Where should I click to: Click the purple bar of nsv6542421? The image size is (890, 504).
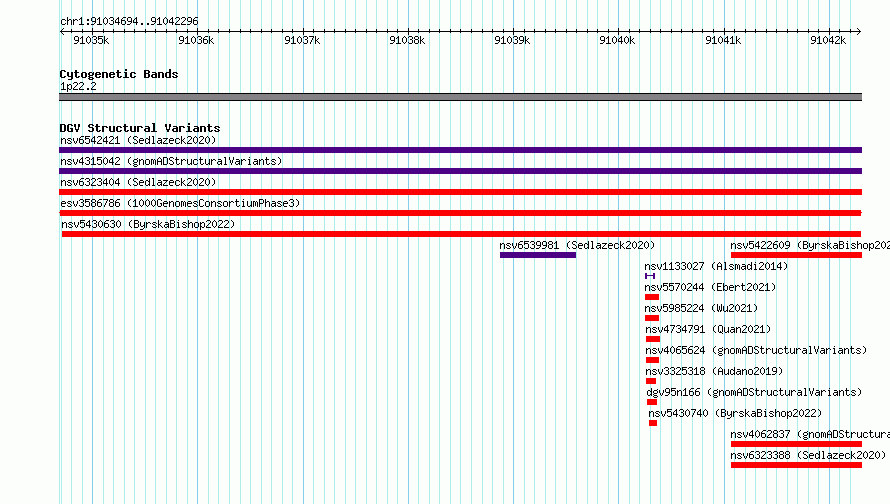click(460, 150)
